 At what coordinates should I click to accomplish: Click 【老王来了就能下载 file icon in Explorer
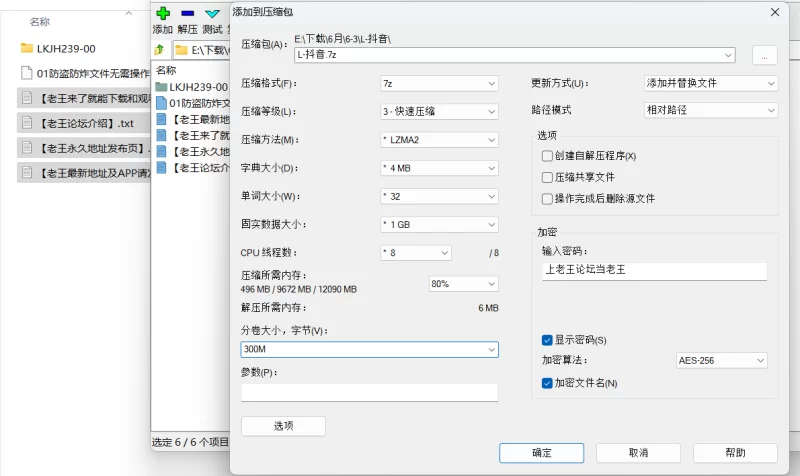(x=27, y=98)
